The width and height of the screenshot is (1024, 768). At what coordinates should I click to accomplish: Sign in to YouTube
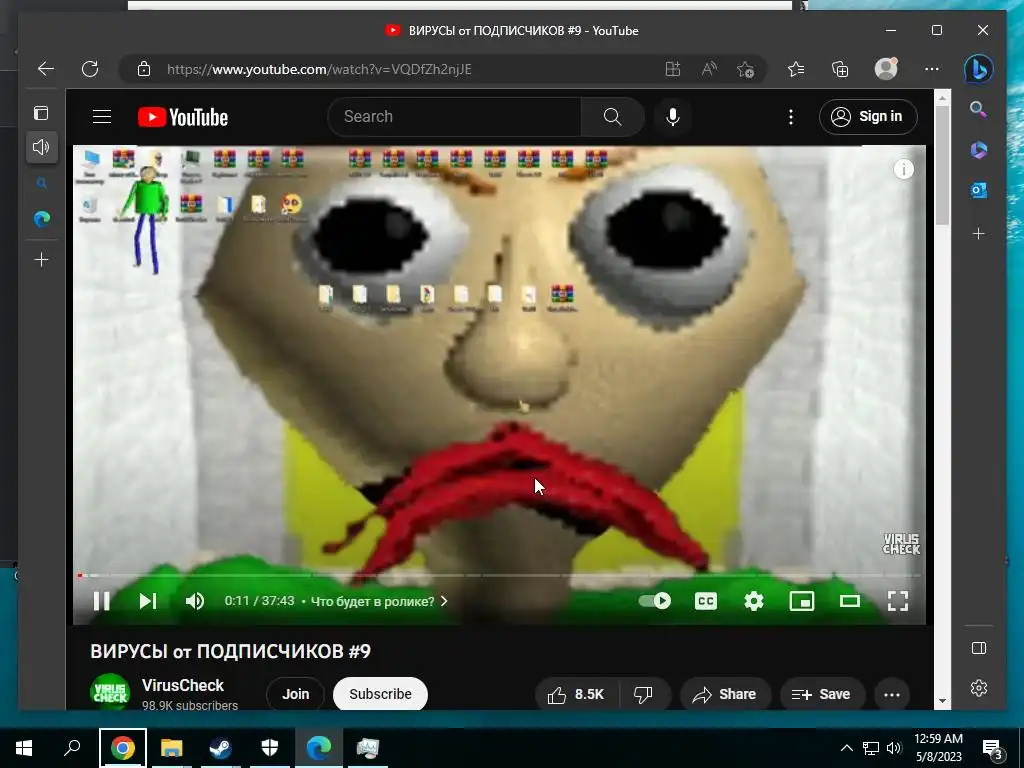(x=868, y=117)
